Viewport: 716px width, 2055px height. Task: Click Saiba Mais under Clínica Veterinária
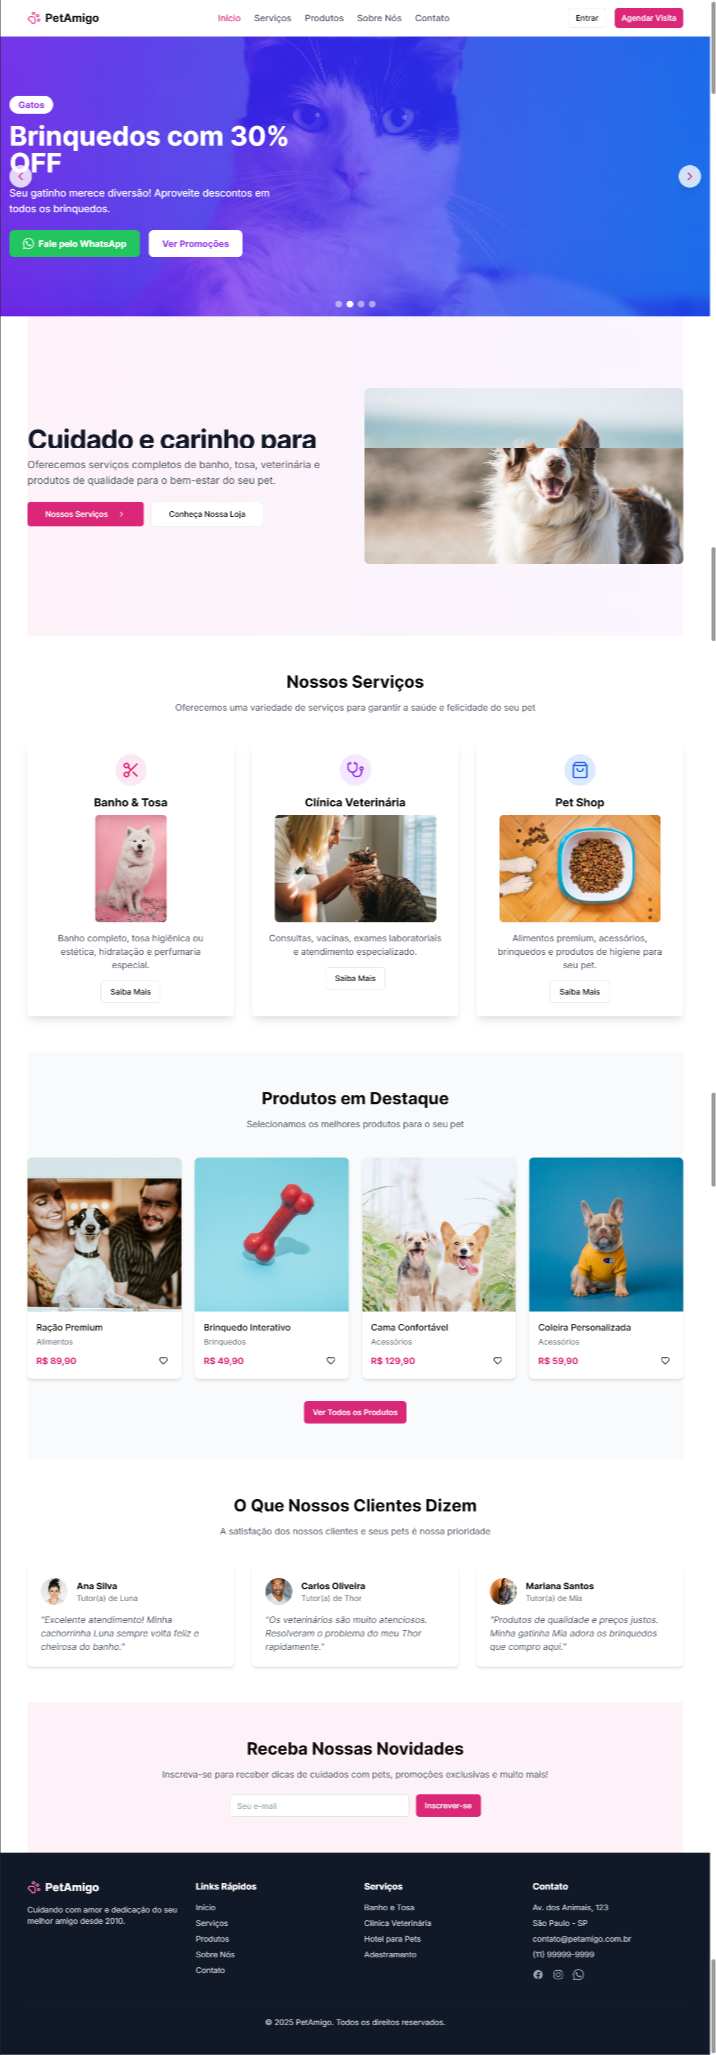(355, 978)
